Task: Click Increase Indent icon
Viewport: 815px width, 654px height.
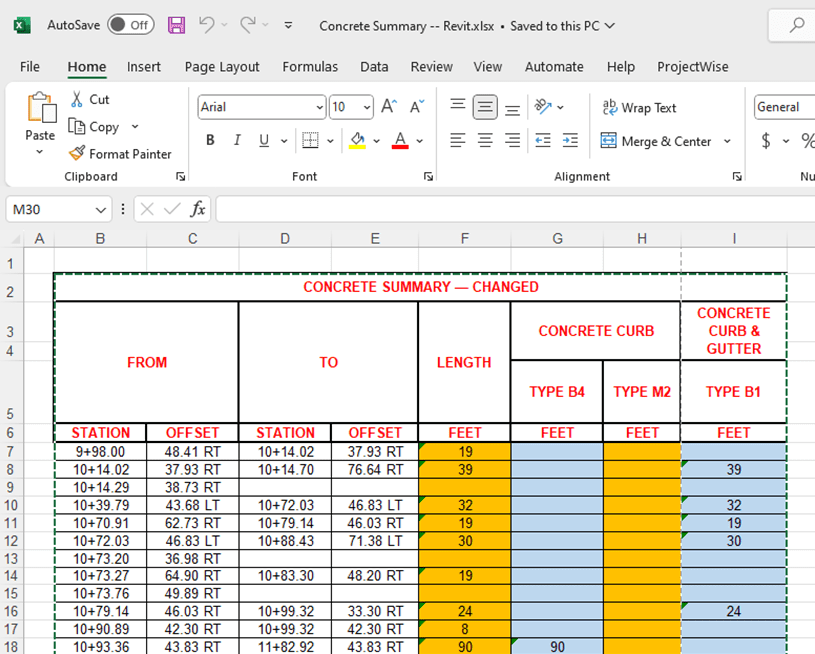Action: 570,140
